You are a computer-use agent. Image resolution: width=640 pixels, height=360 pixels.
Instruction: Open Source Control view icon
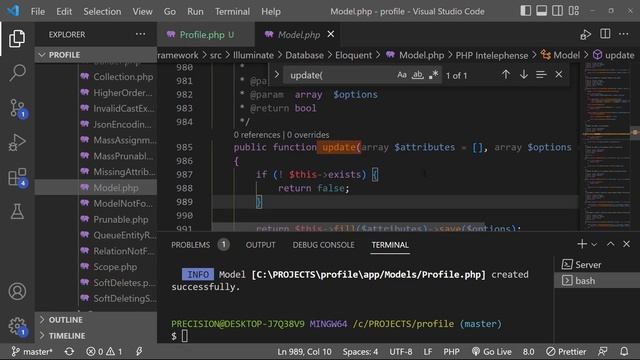click(17, 108)
